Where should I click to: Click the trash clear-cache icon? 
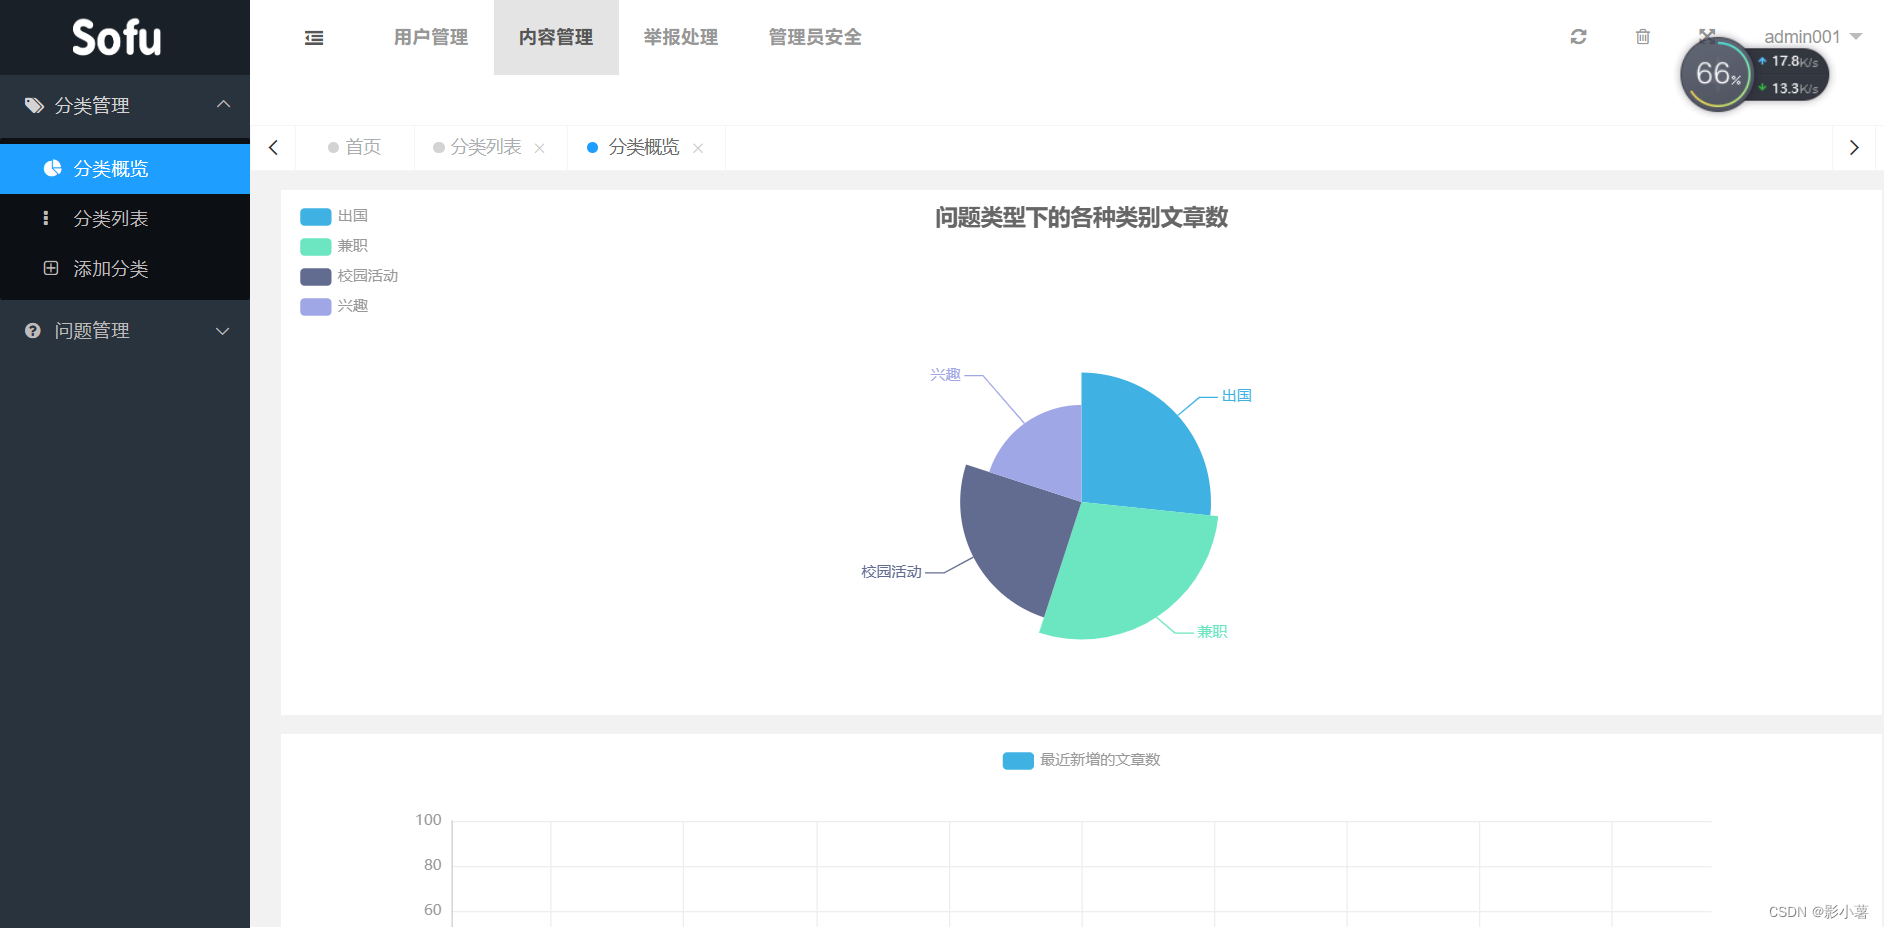coord(1642,37)
